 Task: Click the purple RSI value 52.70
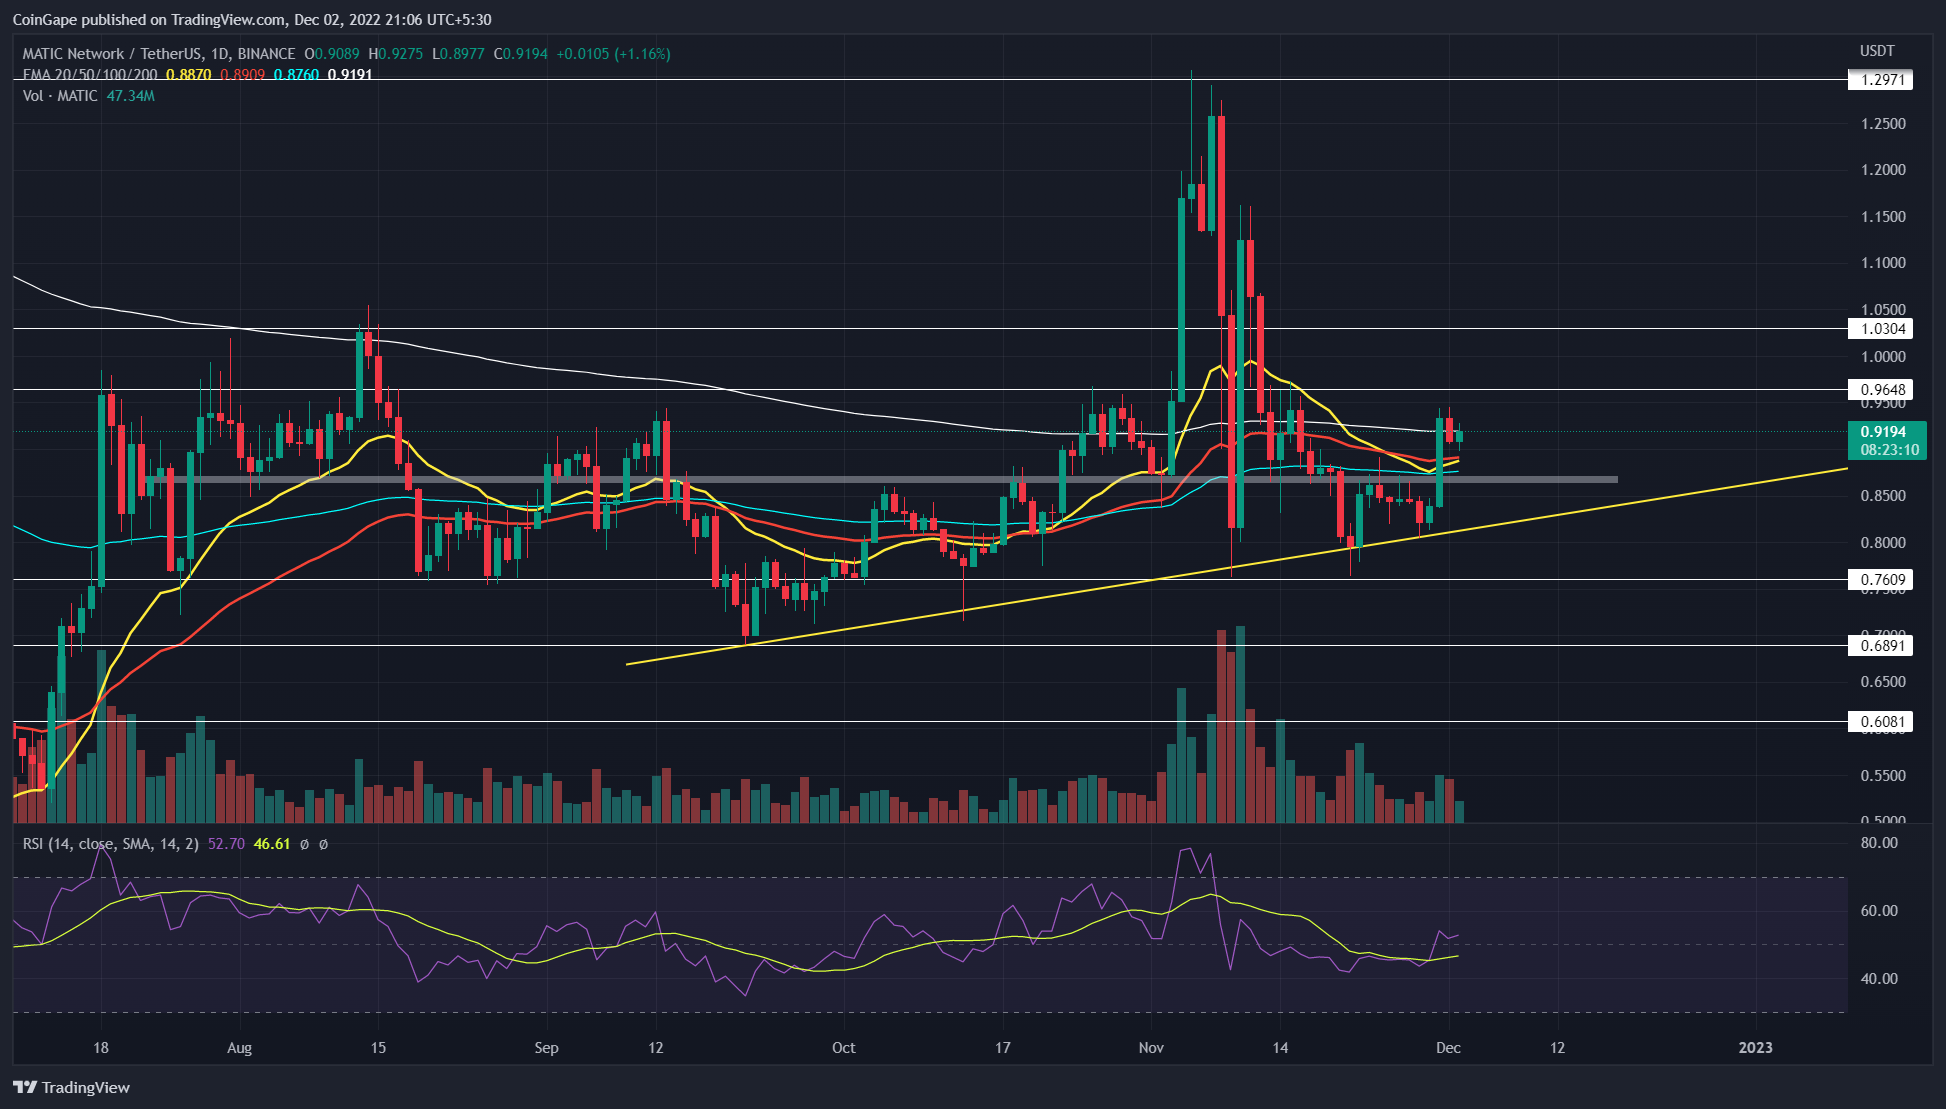[226, 844]
